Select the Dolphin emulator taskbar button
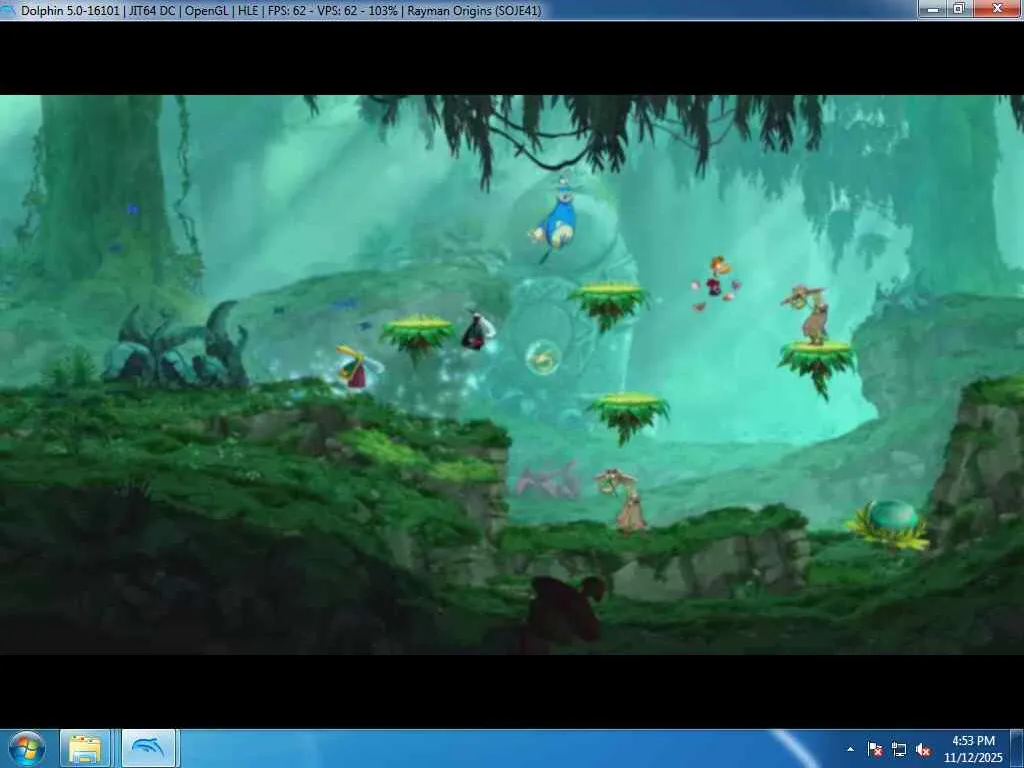1024x768 pixels. (x=148, y=749)
